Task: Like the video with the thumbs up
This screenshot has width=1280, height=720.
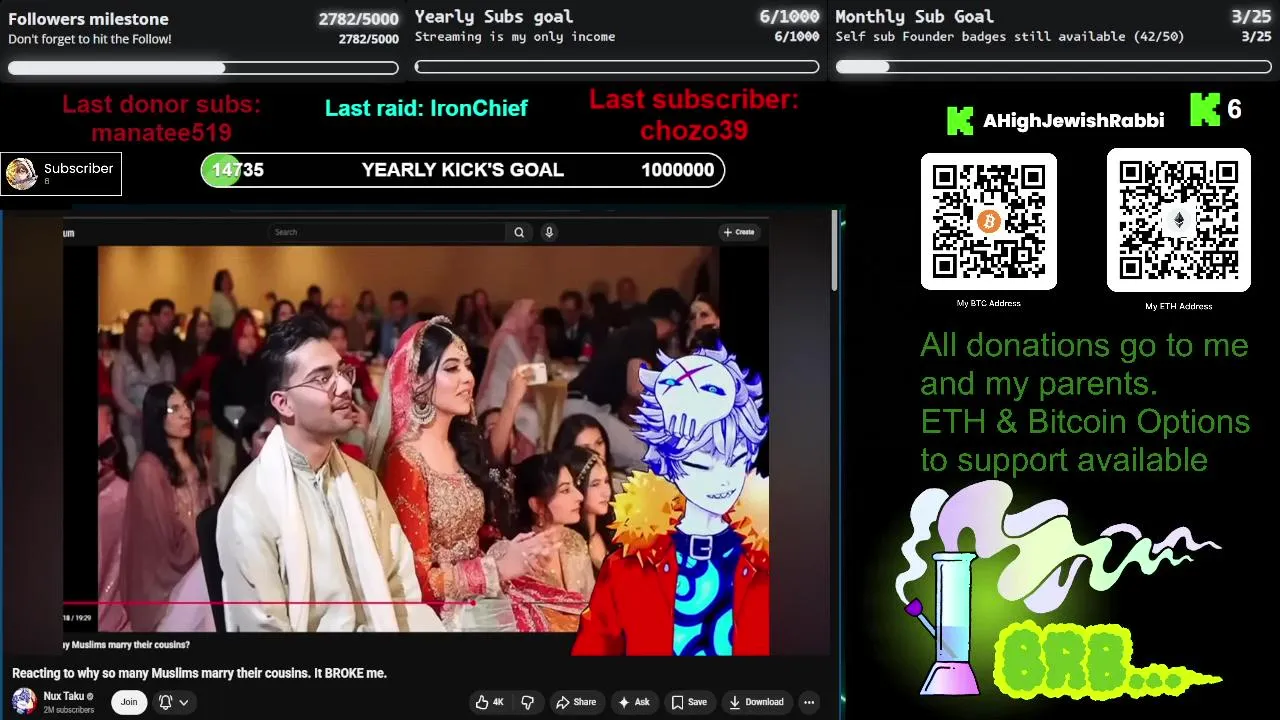Action: coord(491,702)
